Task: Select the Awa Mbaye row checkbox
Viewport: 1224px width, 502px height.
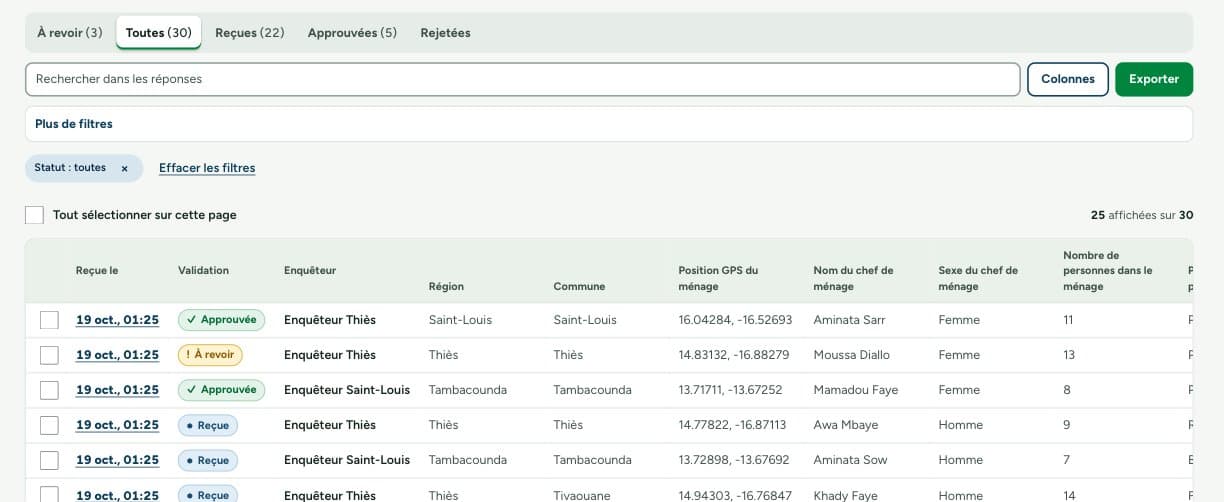Action: point(49,425)
